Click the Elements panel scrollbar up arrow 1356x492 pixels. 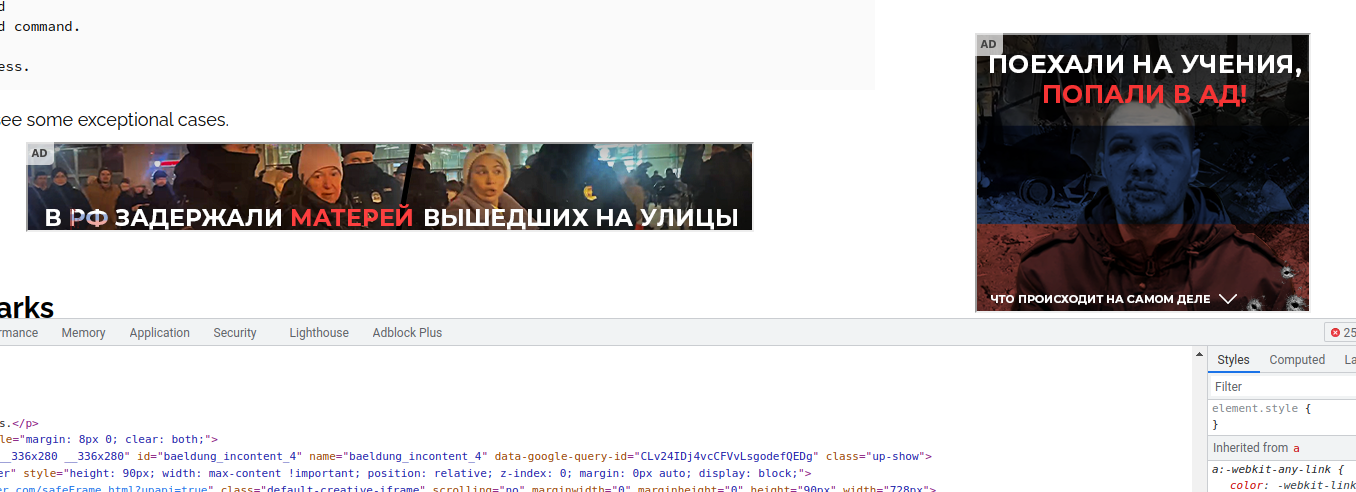1199,354
